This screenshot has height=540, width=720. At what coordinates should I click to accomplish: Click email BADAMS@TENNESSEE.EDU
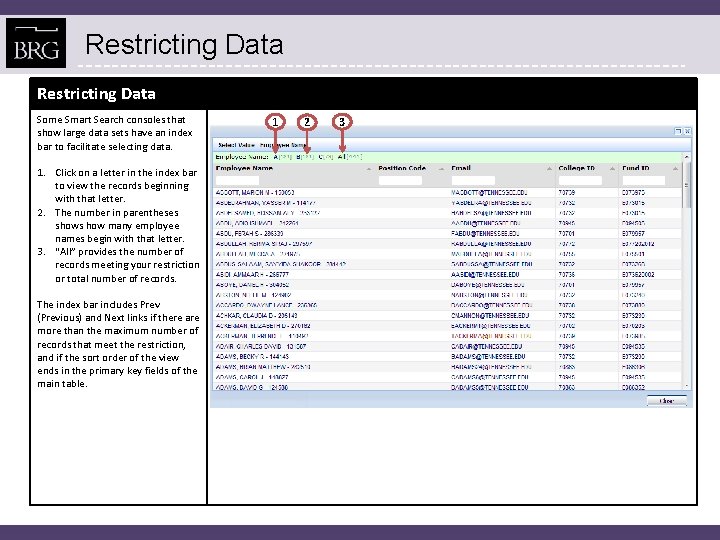tap(488, 357)
